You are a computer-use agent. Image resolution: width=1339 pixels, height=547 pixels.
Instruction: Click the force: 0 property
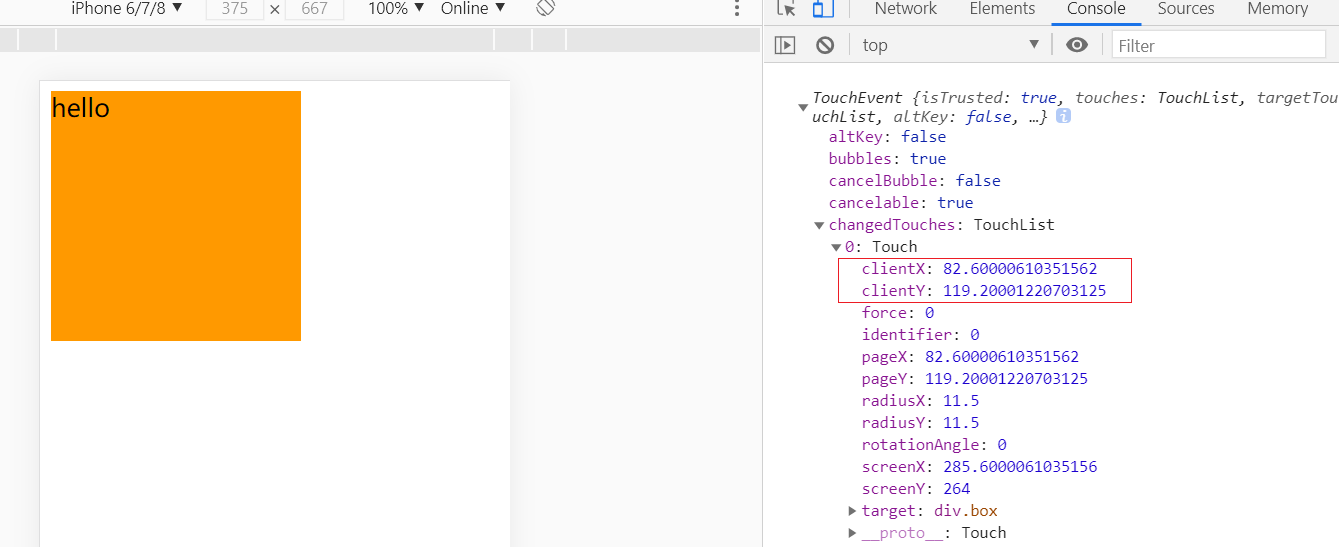897,313
